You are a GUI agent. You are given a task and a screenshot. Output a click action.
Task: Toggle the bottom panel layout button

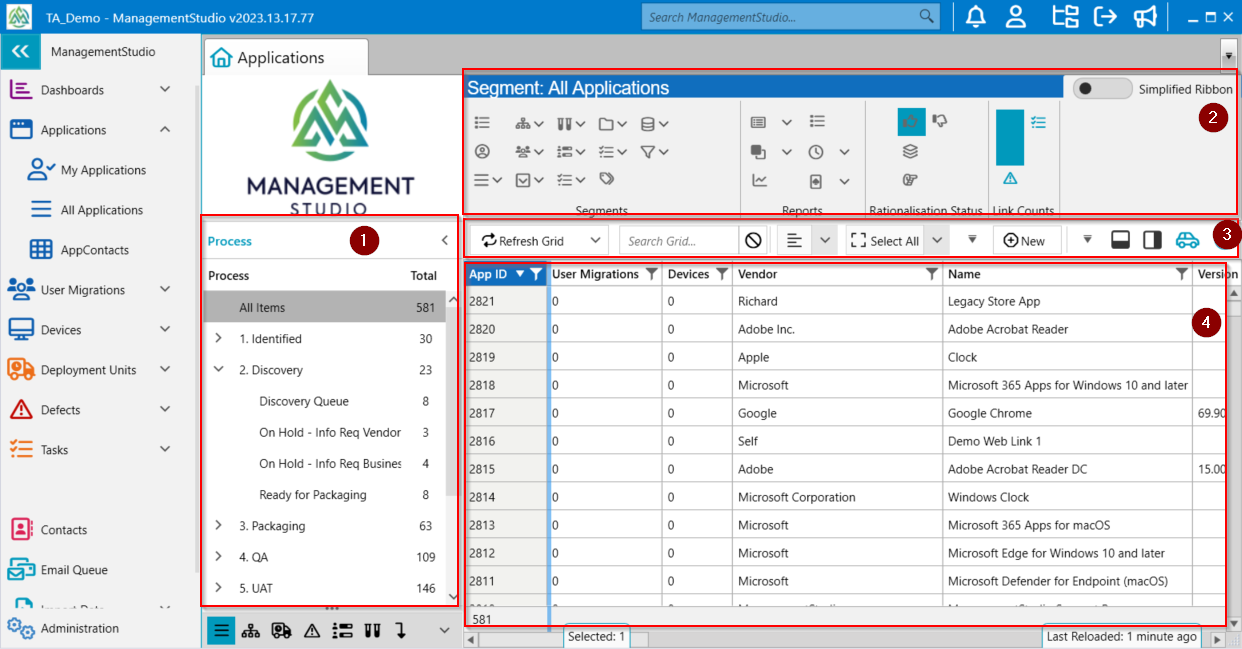[x=1121, y=240]
